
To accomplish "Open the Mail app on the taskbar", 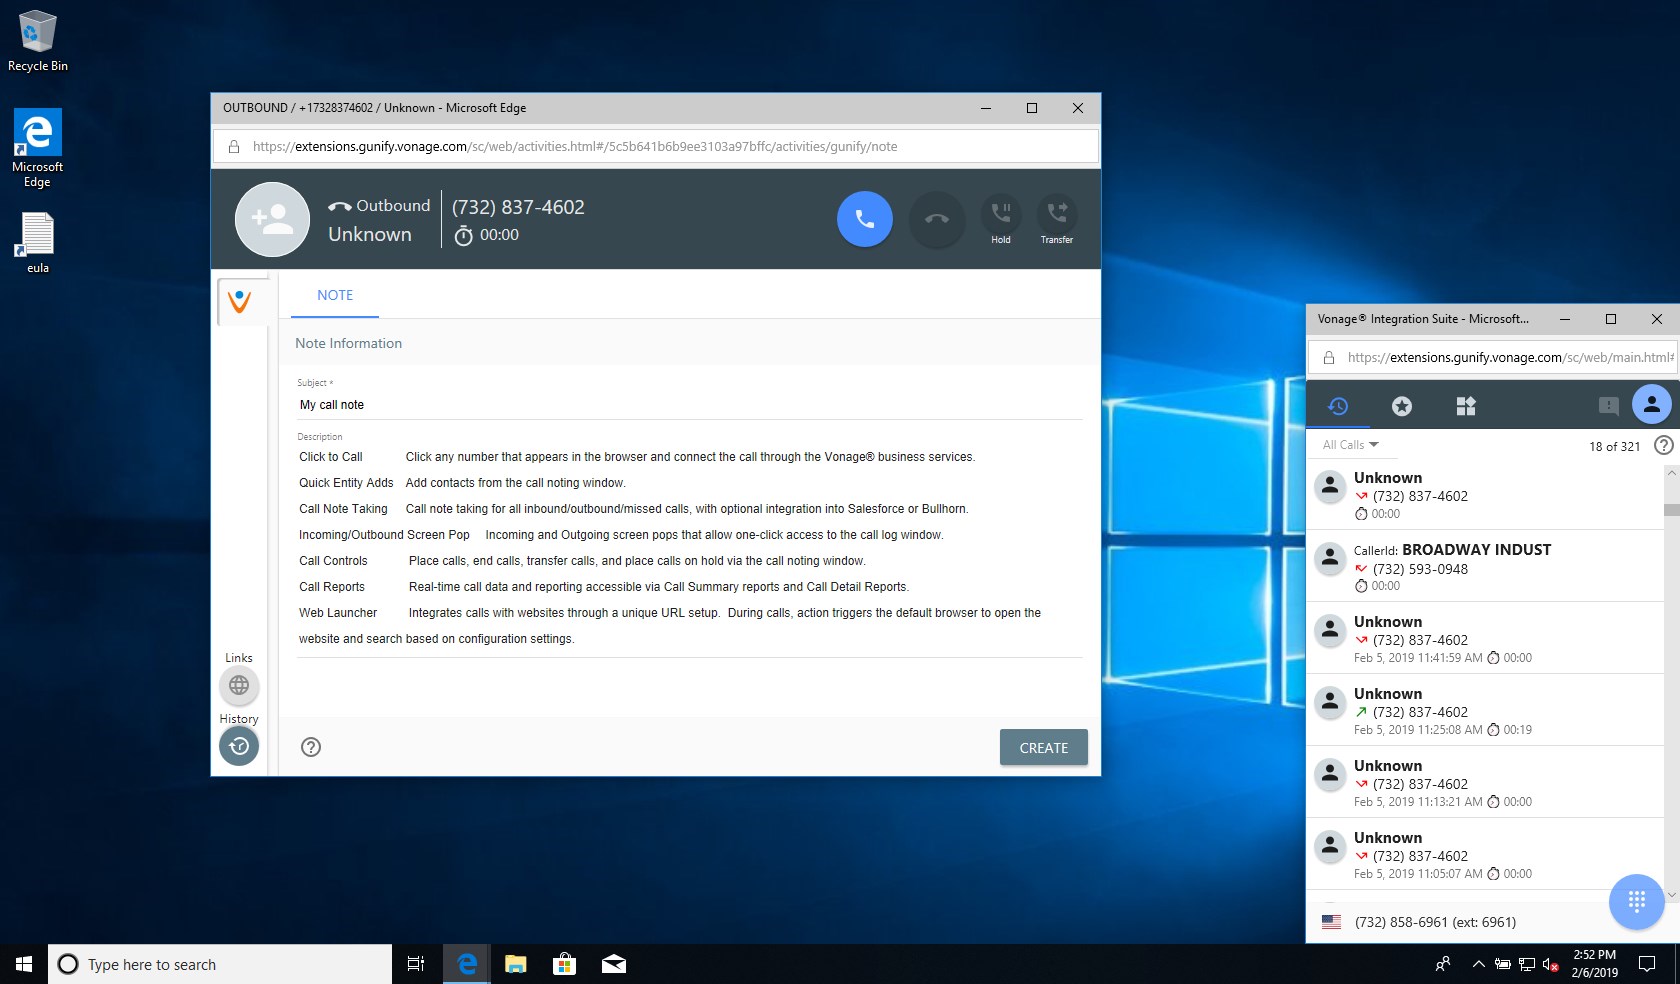I will [614, 964].
